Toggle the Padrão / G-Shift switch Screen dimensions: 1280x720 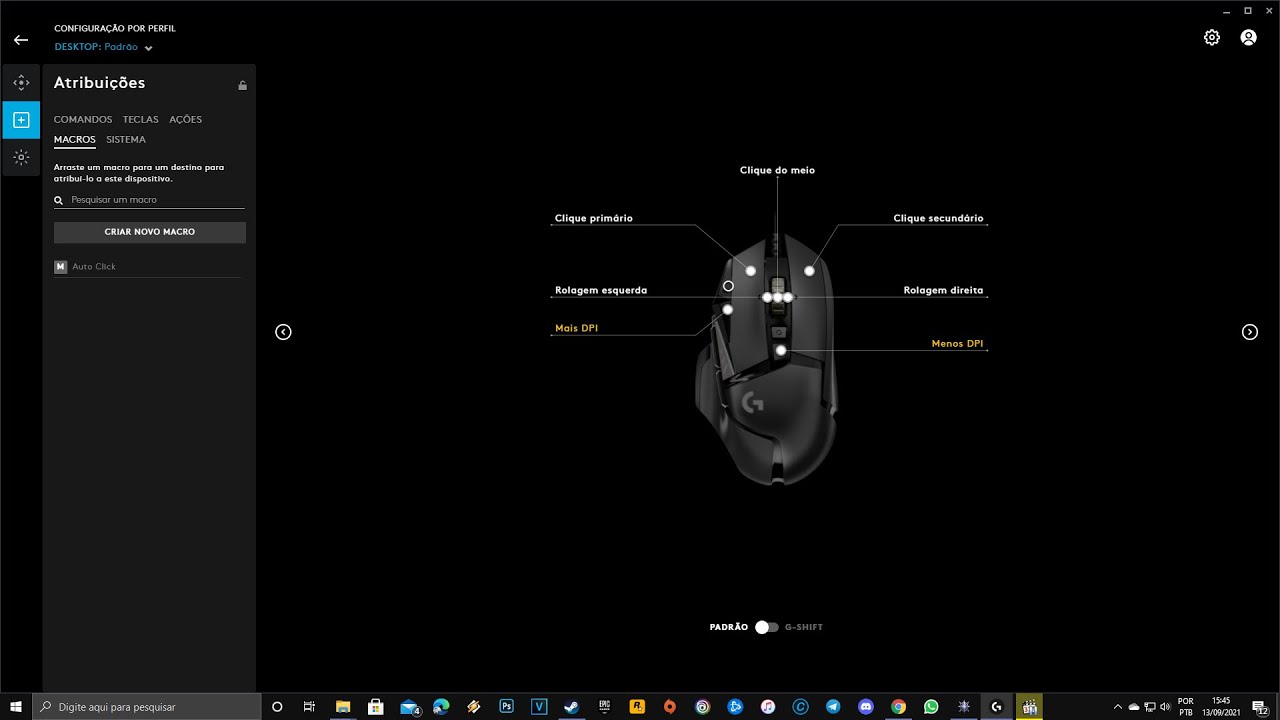coord(767,627)
